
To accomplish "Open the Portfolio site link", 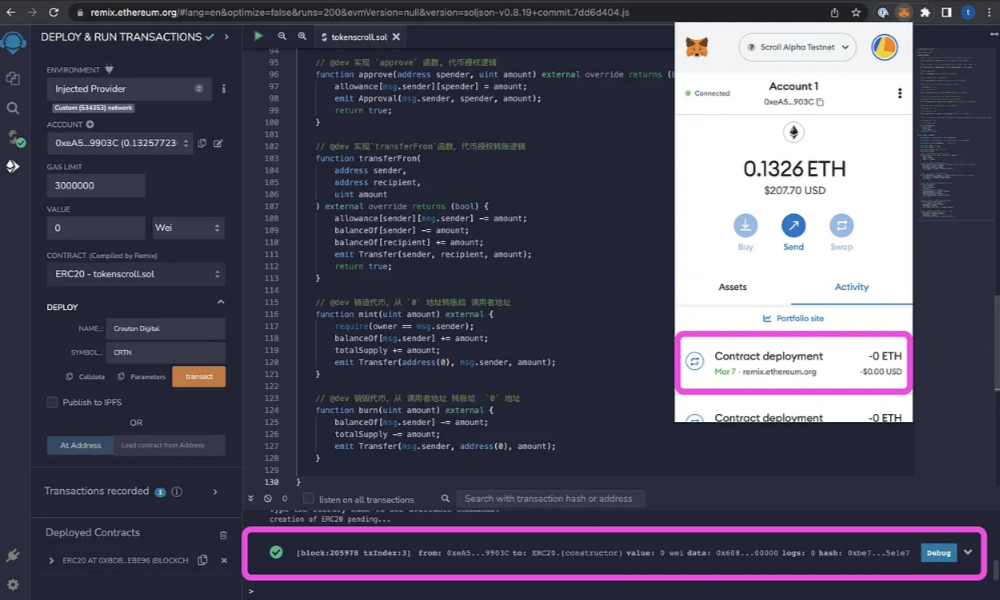I will [x=793, y=318].
